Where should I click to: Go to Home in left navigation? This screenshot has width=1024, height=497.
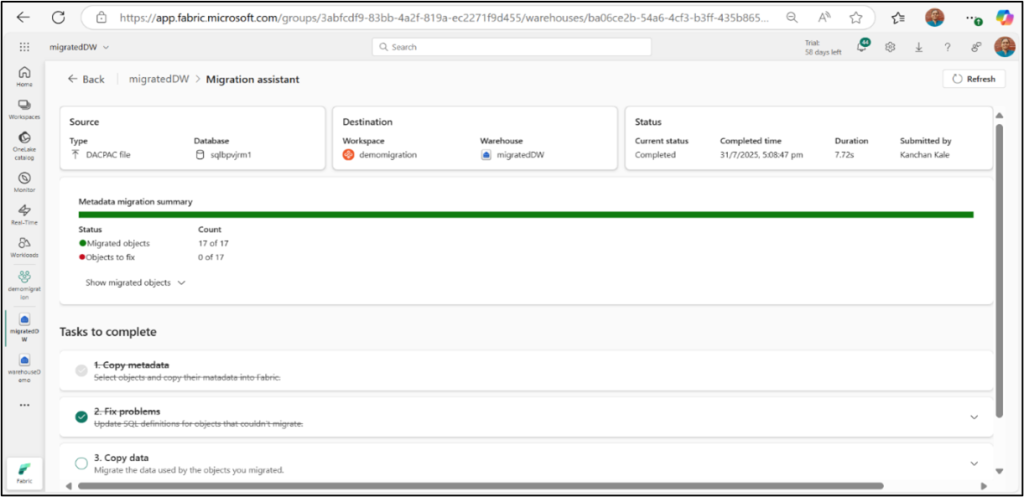coord(24,76)
